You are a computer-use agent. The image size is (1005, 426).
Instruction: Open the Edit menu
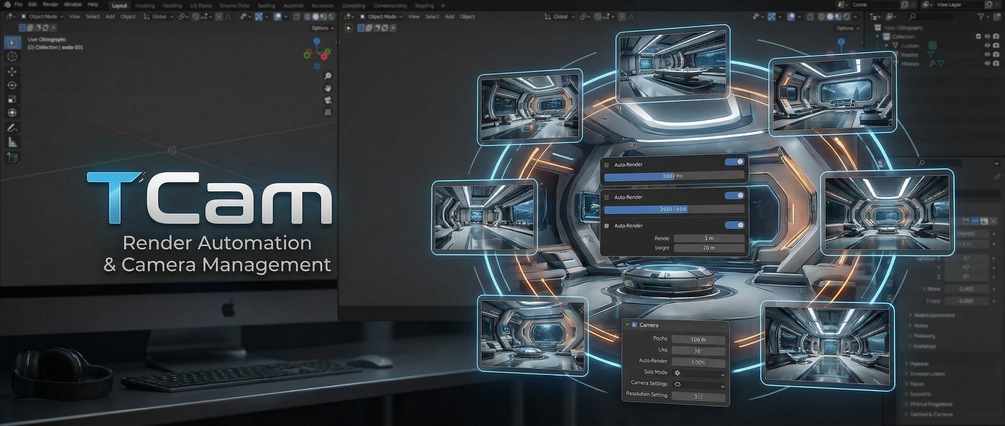click(33, 4)
